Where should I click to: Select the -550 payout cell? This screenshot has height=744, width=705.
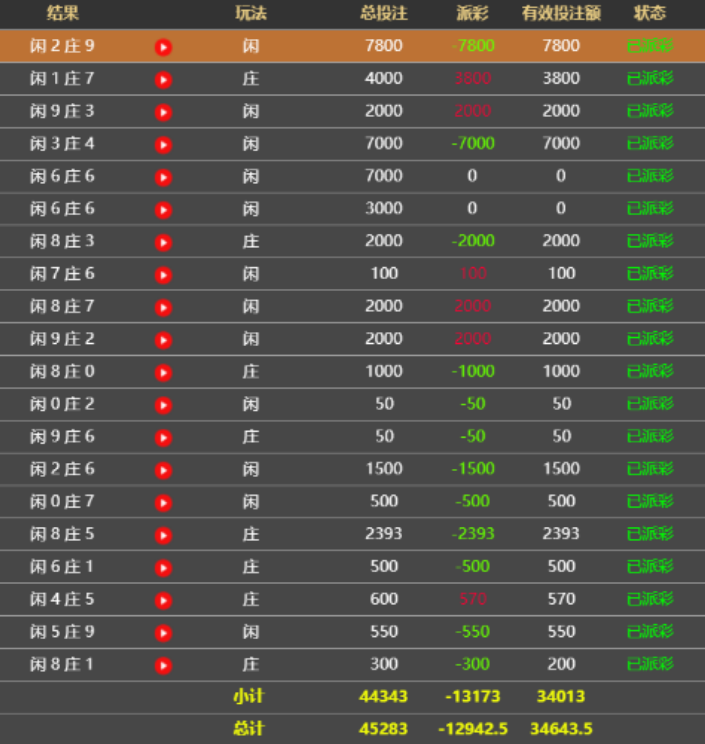tap(473, 632)
